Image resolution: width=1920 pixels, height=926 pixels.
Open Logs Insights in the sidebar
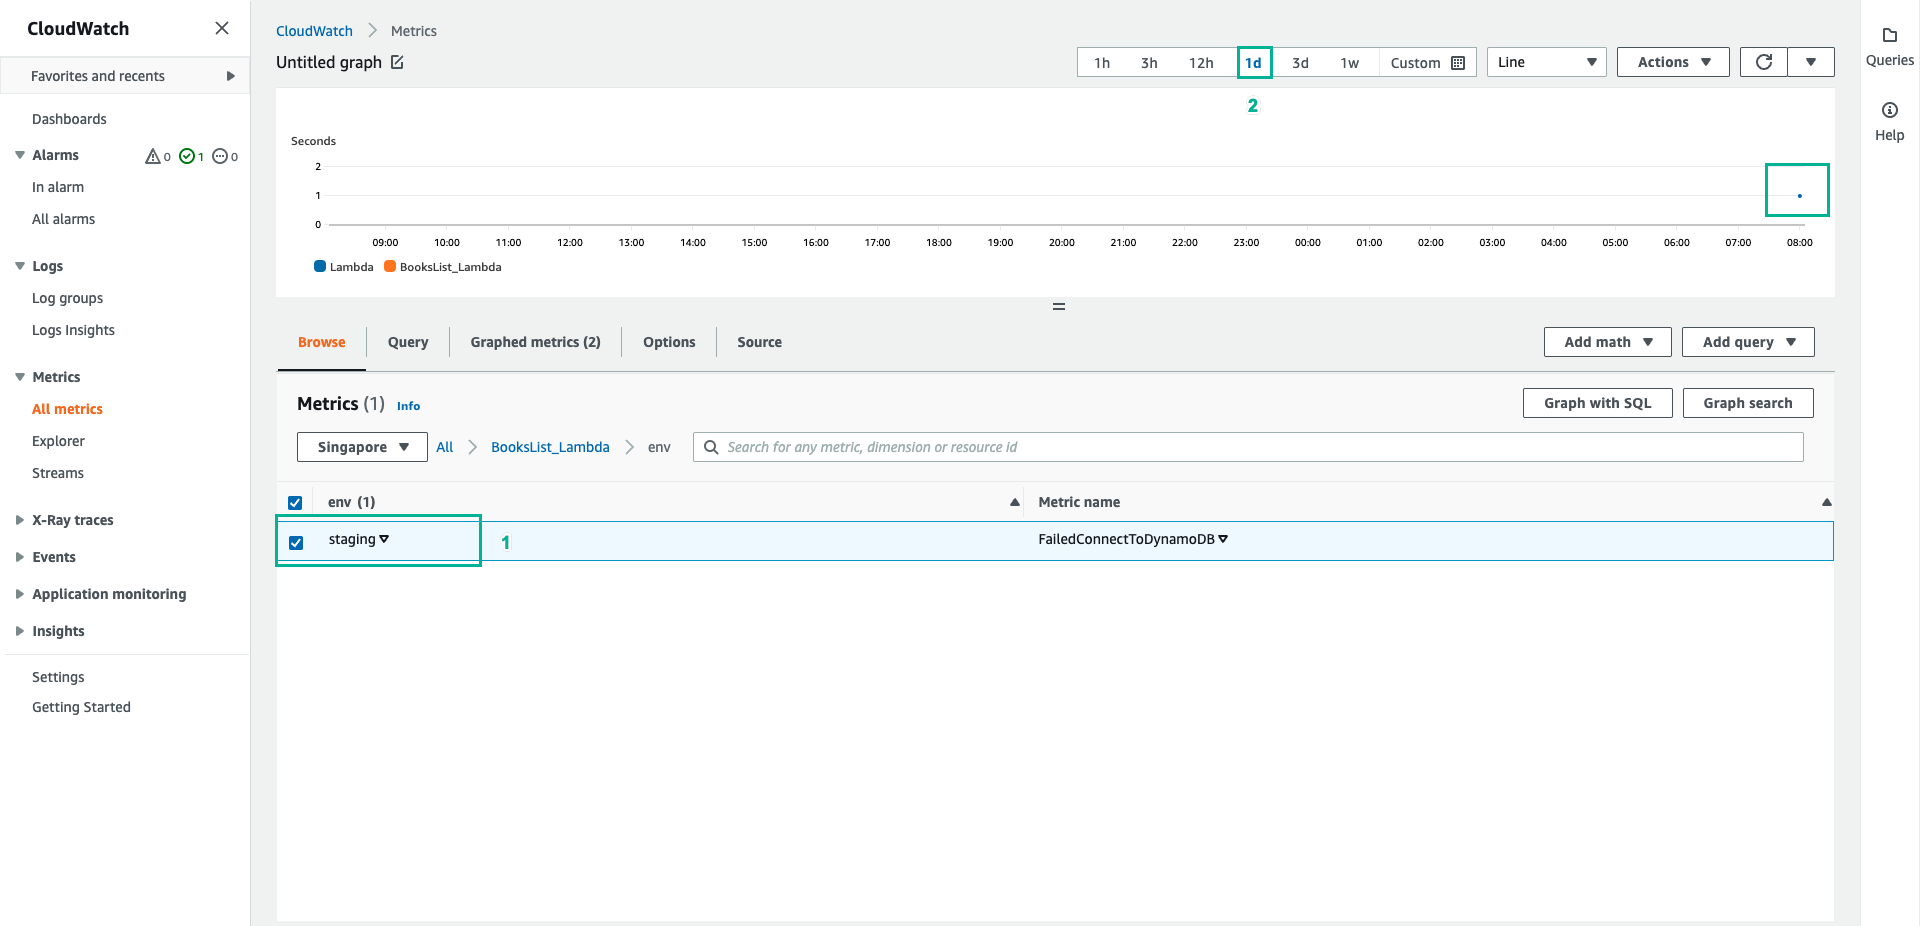tap(73, 330)
